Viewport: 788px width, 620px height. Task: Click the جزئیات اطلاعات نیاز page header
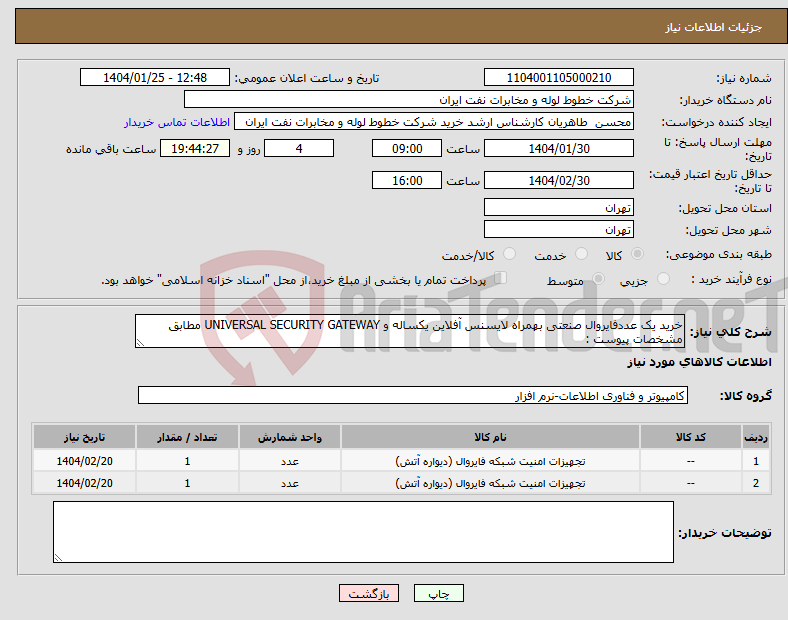click(713, 27)
